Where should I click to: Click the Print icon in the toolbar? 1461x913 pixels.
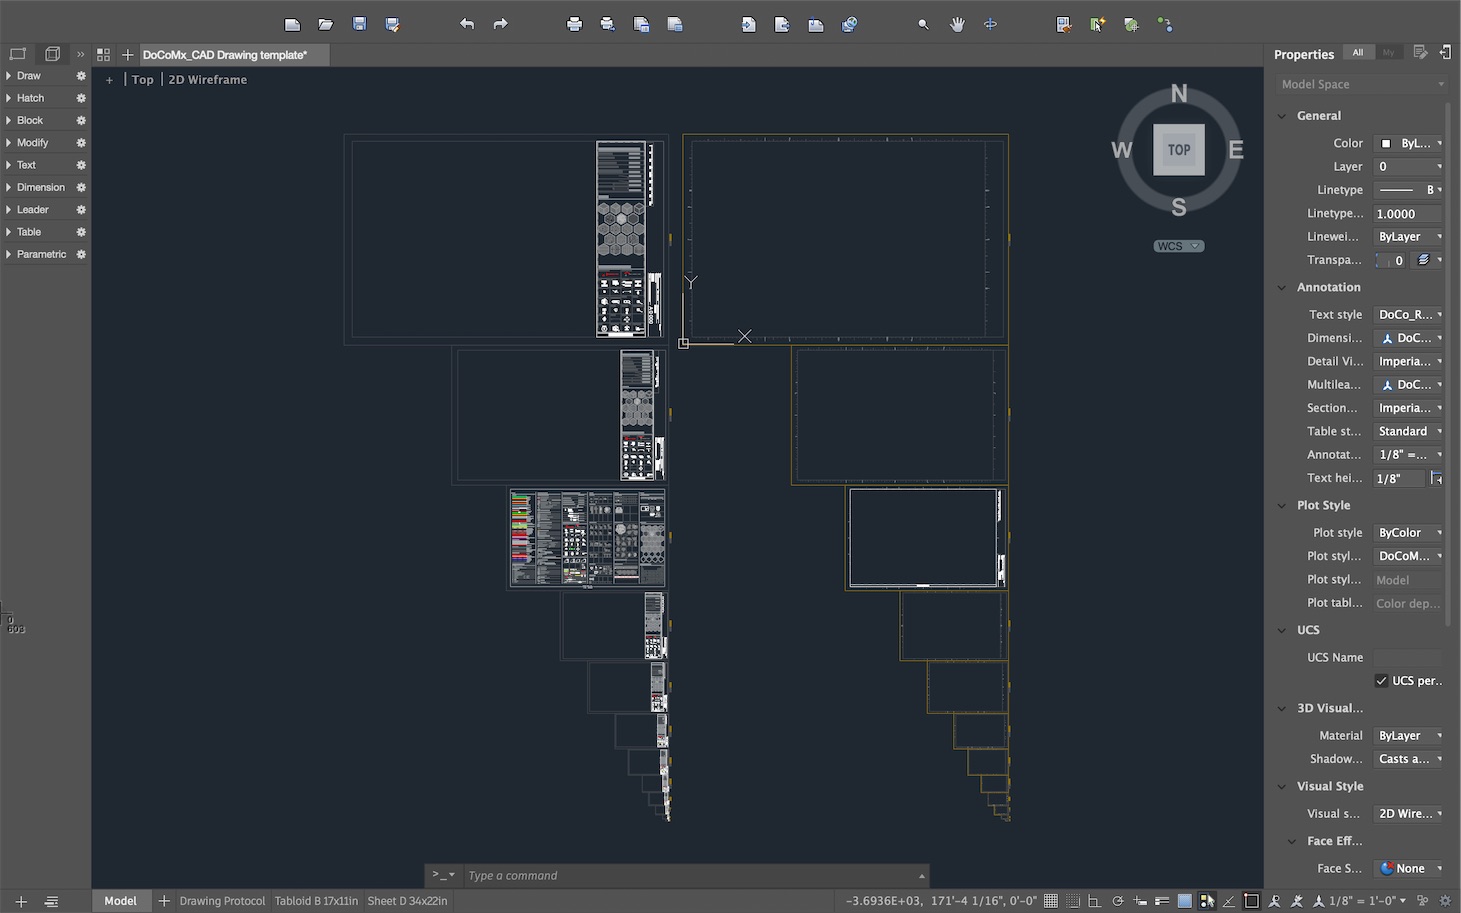pos(574,24)
